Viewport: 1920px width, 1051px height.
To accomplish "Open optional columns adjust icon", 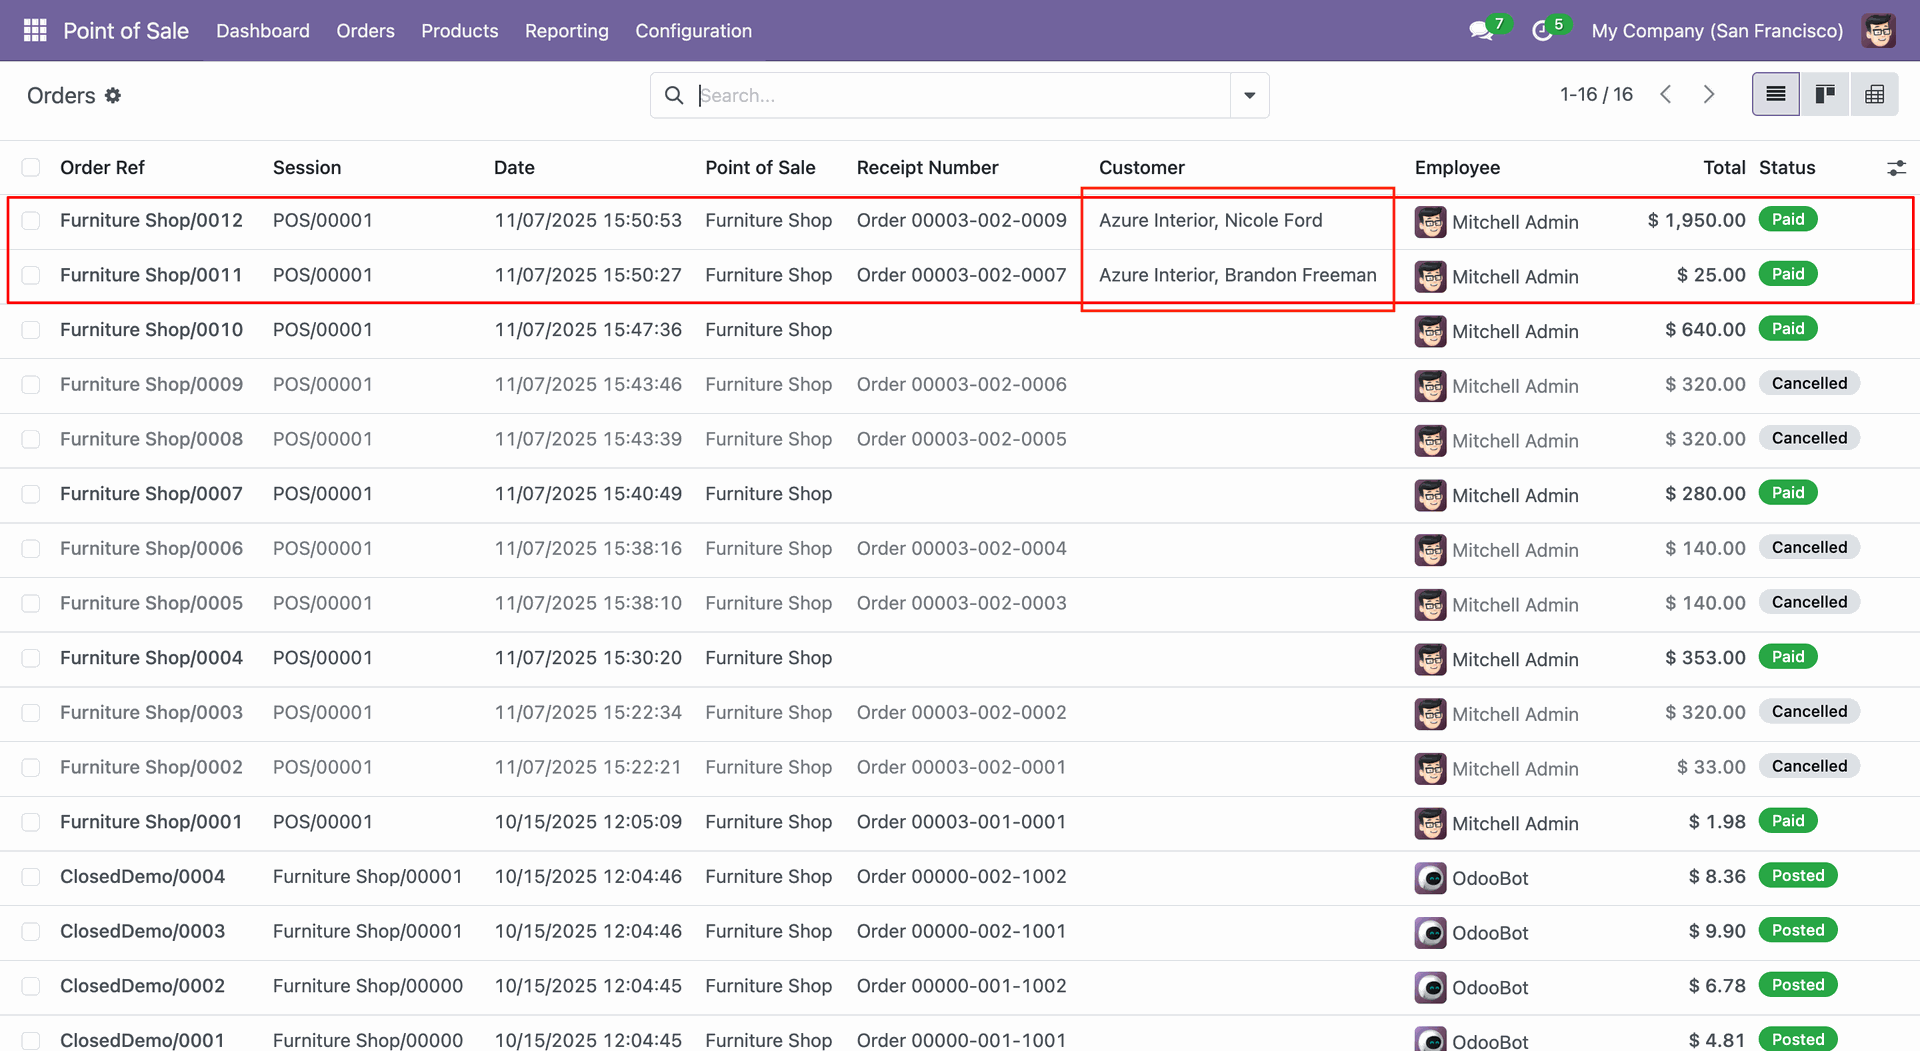I will click(1895, 168).
